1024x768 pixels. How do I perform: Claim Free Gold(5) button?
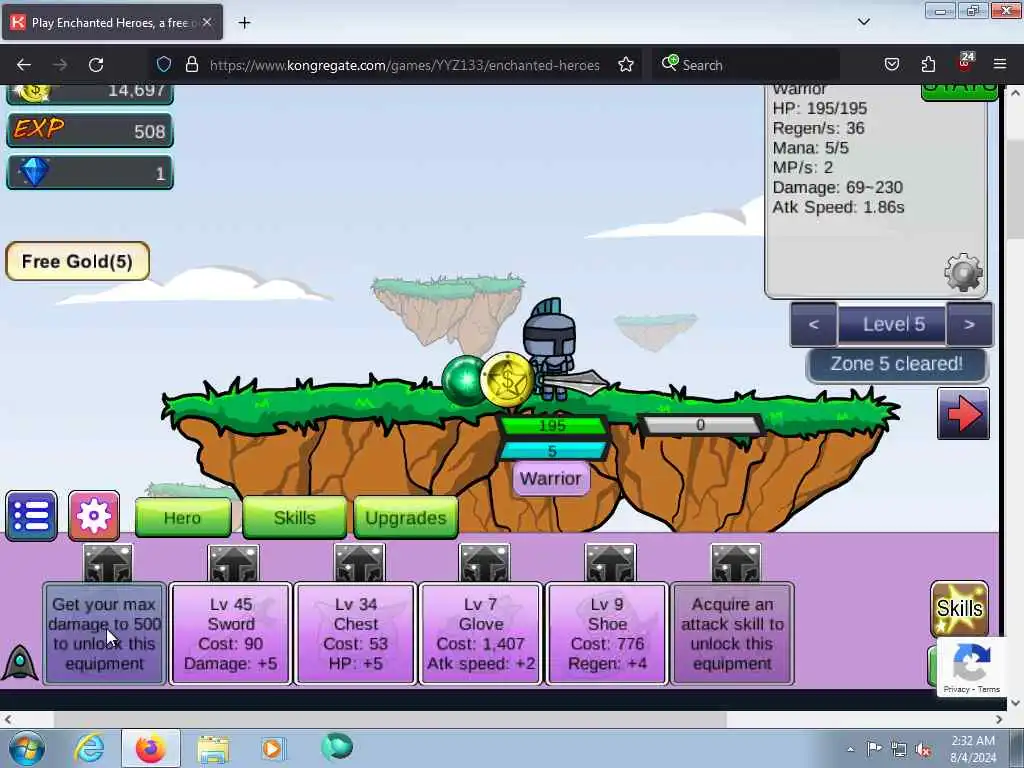[x=78, y=261]
